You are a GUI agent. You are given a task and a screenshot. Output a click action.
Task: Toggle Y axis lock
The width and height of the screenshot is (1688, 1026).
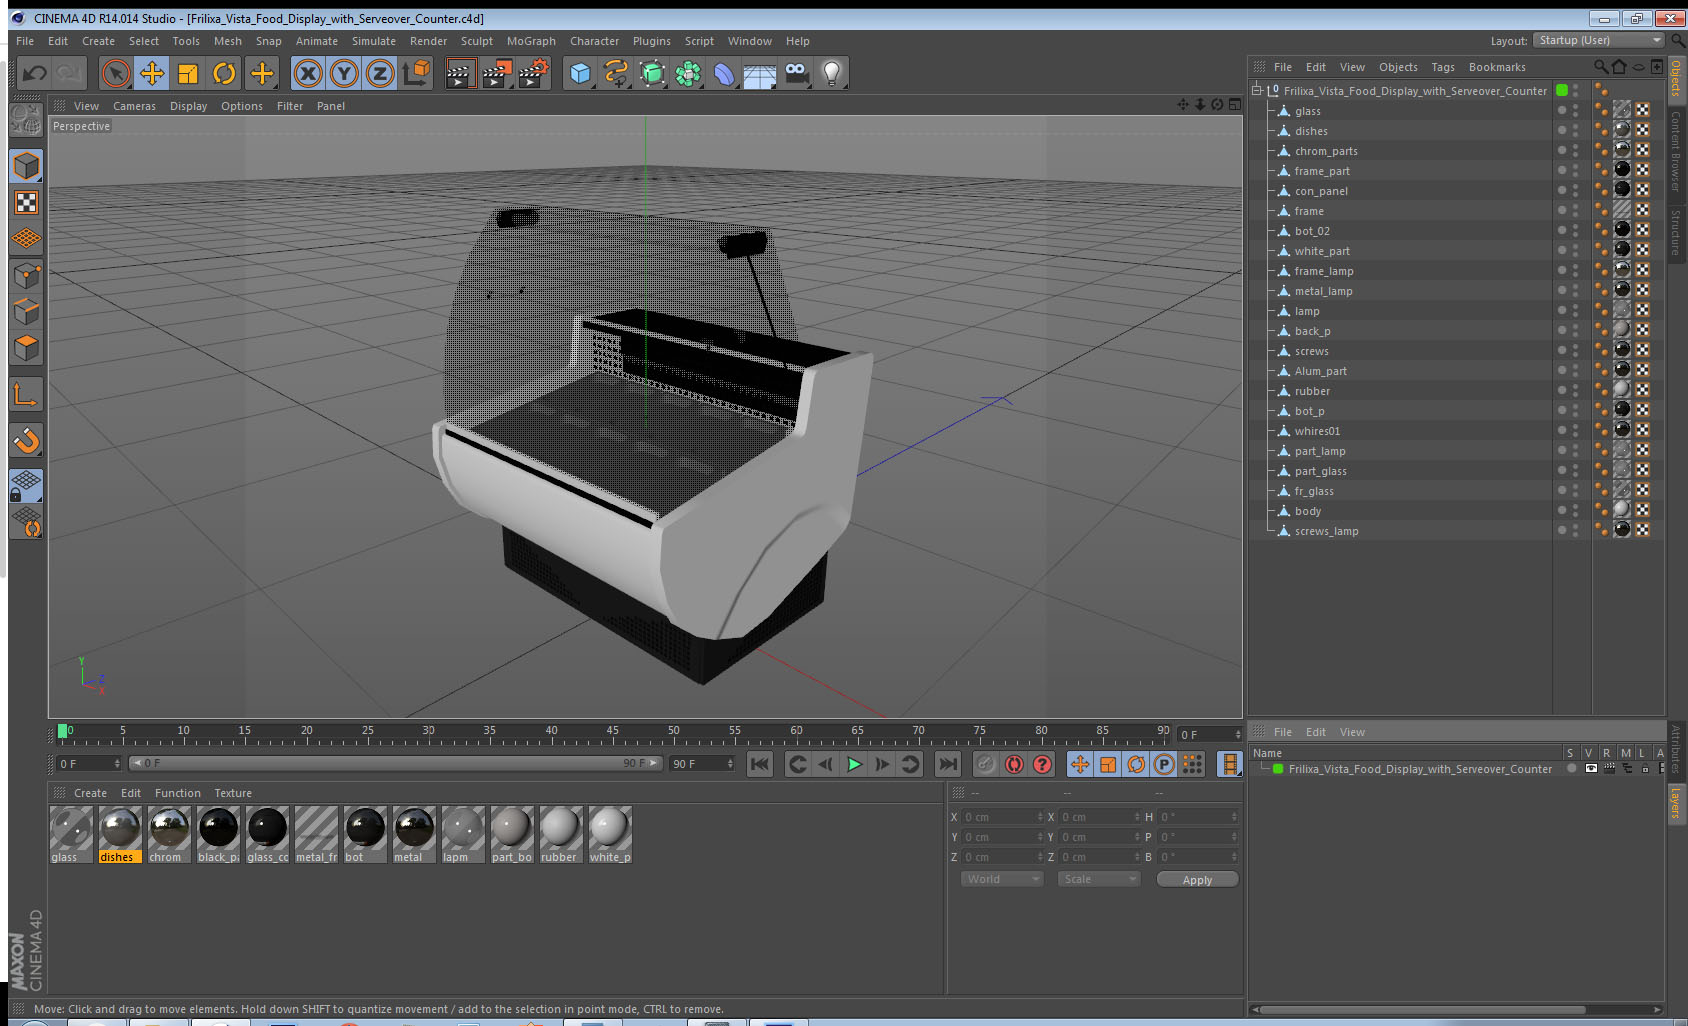coord(344,73)
